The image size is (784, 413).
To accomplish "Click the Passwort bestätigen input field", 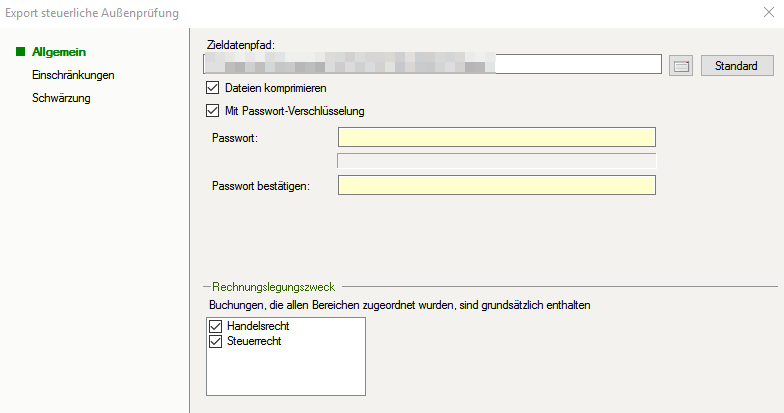I will [x=496, y=185].
